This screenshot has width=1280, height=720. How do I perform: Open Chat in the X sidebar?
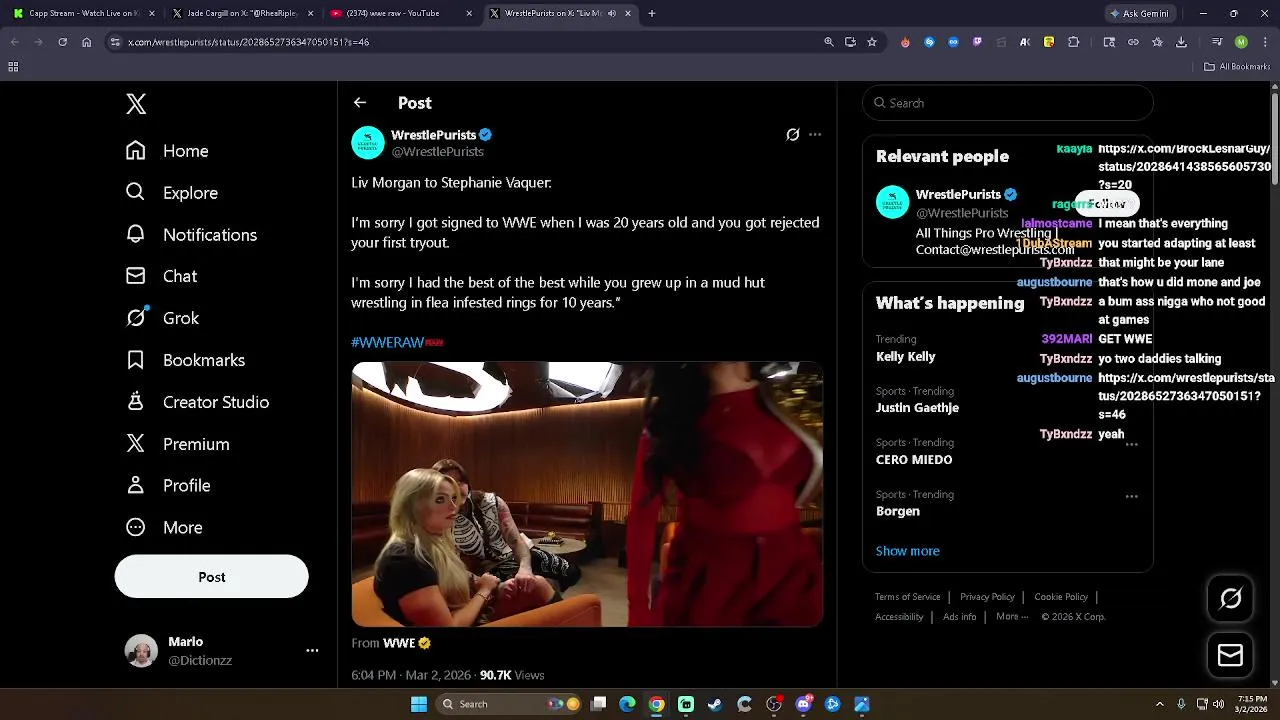pos(161,276)
